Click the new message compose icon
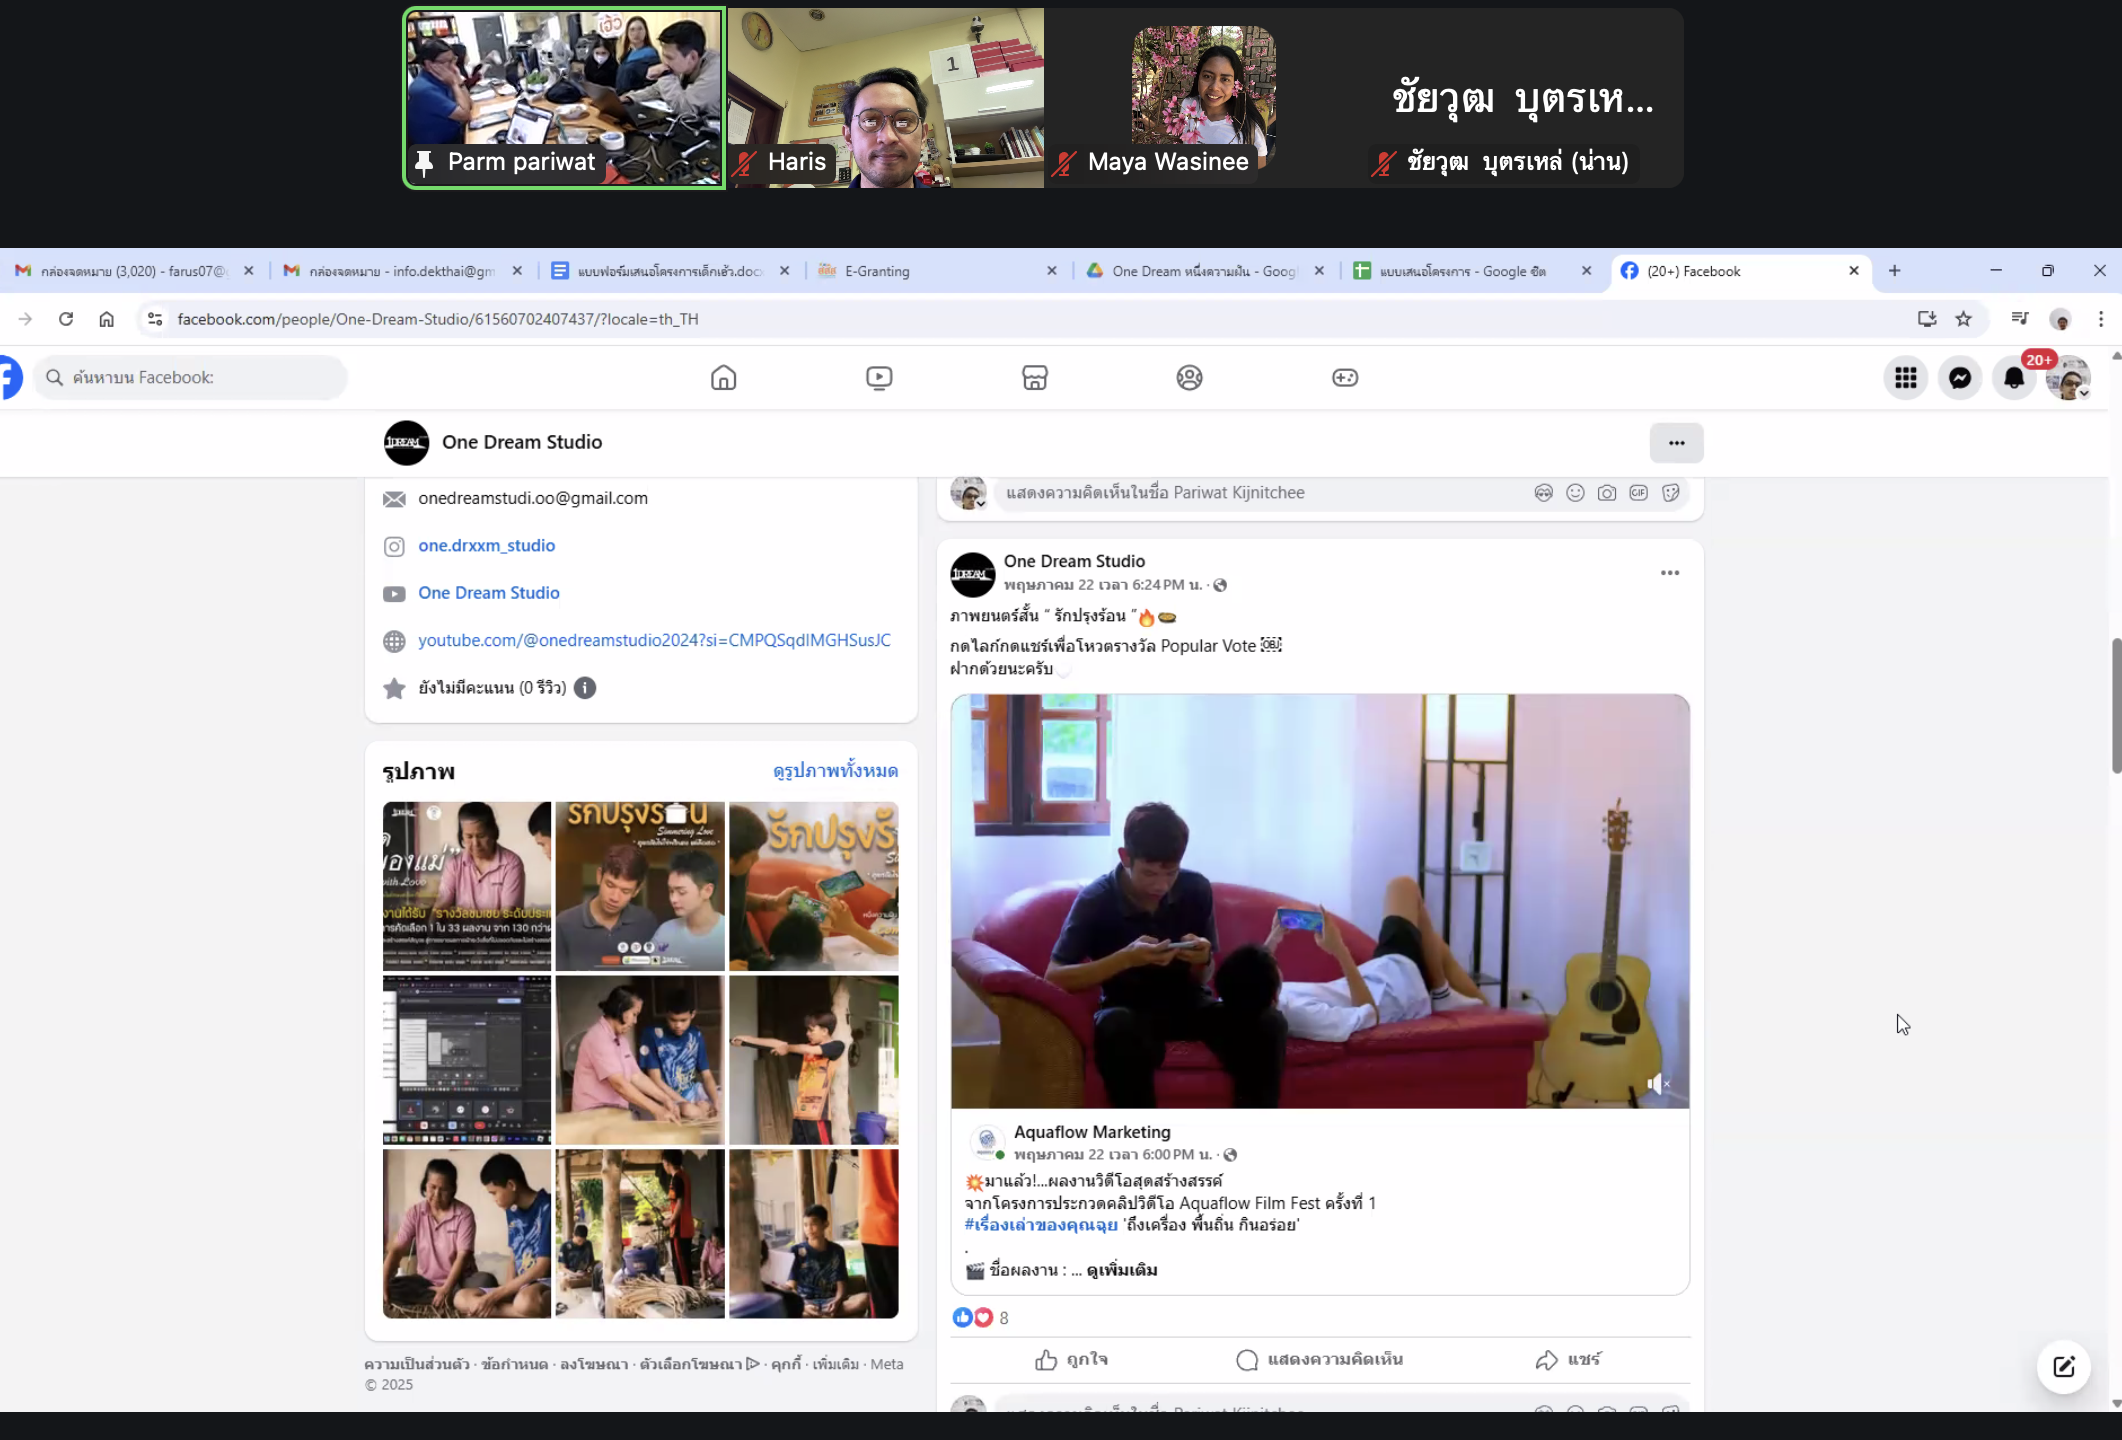 click(2064, 1367)
